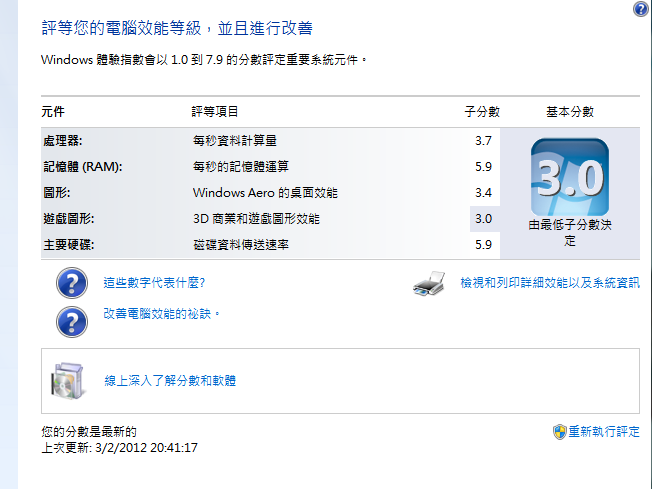Click the highlighted 3.0 subscore for 遊戲圖形
Image resolution: width=652 pixels, height=489 pixels.
point(483,218)
